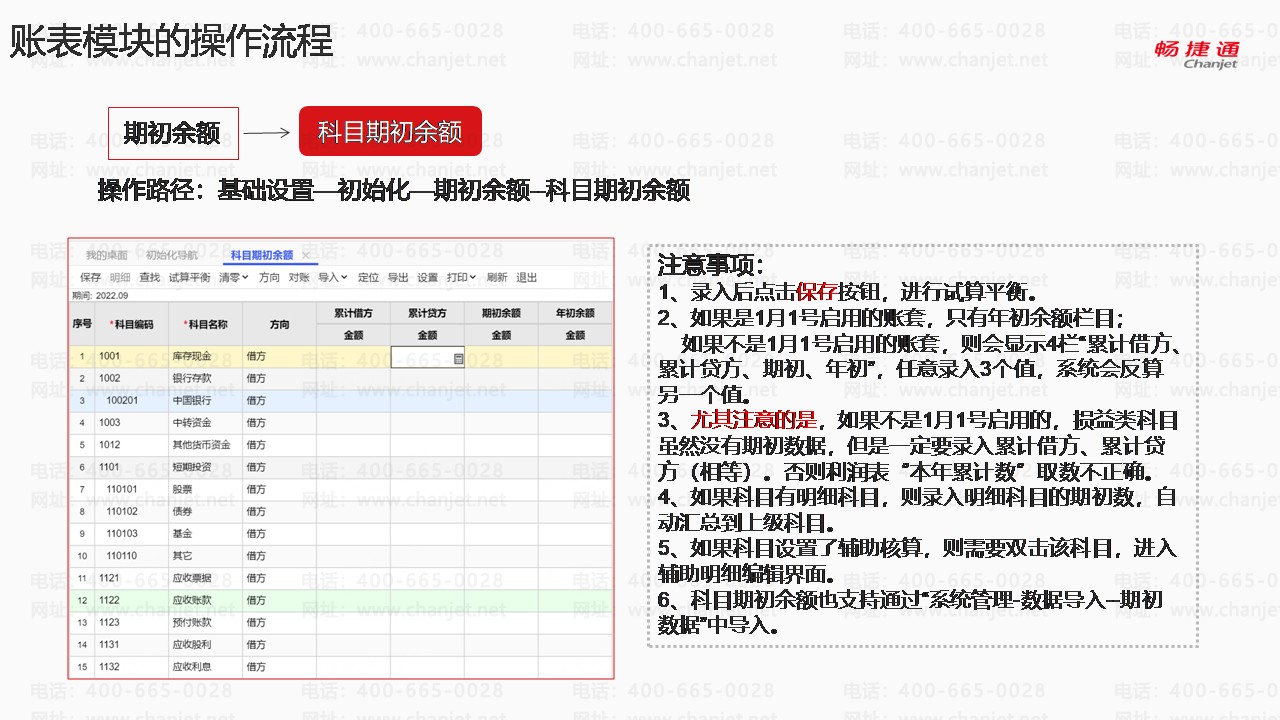The width and height of the screenshot is (1280, 720).
Task: Select the 基金 sub-account
Action: 182,534
